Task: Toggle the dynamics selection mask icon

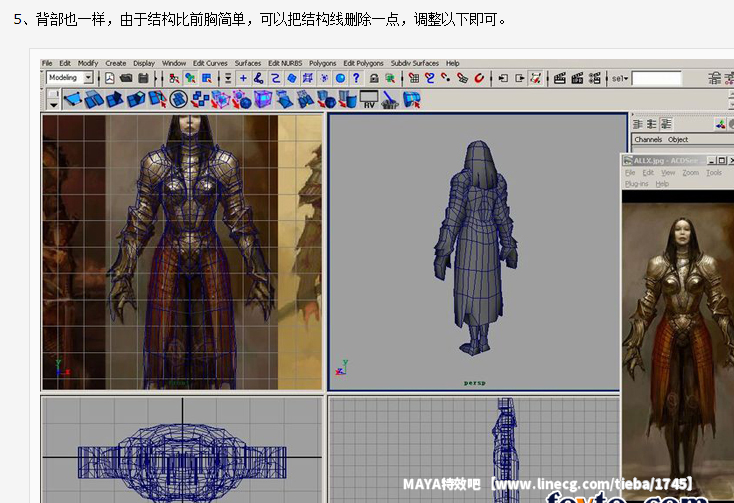Action: point(324,78)
